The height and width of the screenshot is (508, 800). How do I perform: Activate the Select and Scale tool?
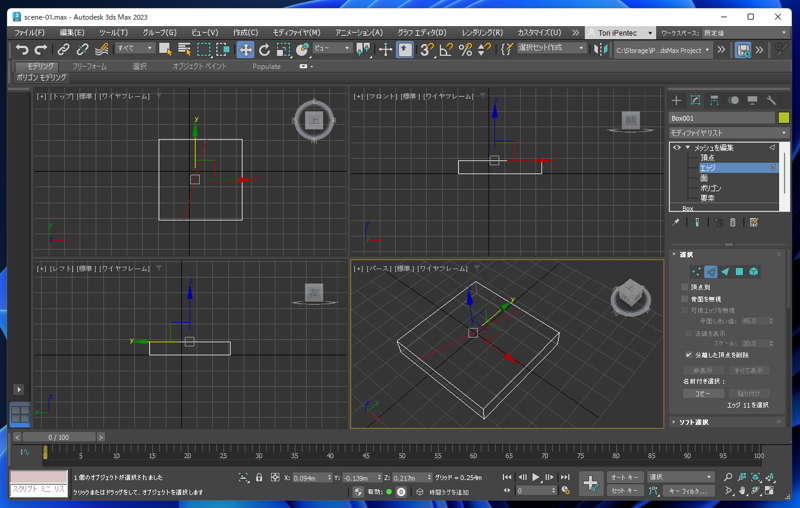(x=283, y=49)
